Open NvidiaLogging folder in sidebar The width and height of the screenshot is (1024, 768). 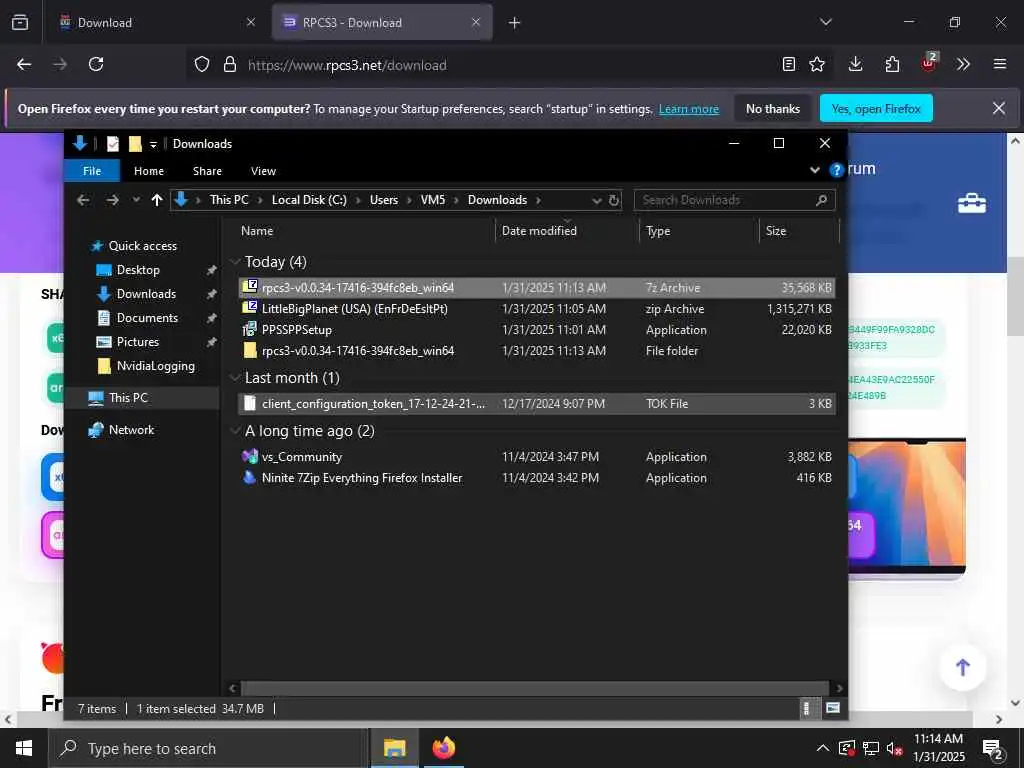pos(155,366)
